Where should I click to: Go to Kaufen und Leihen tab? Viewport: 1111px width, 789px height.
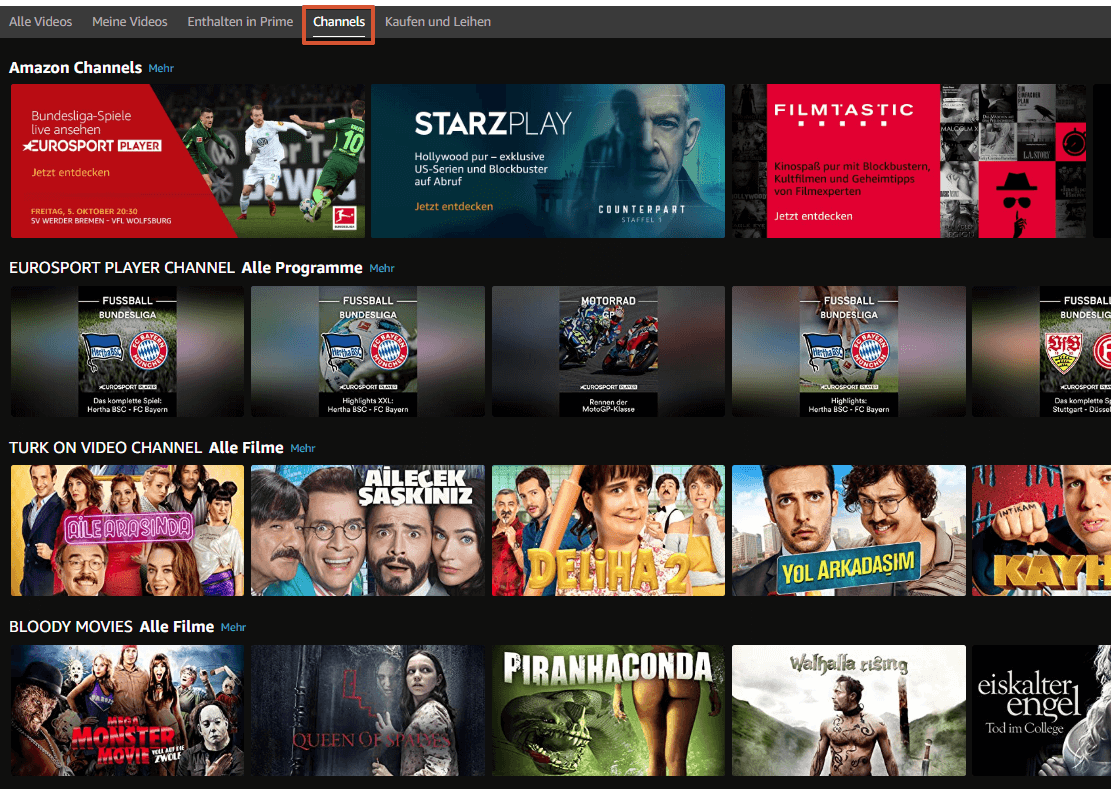click(x=438, y=21)
